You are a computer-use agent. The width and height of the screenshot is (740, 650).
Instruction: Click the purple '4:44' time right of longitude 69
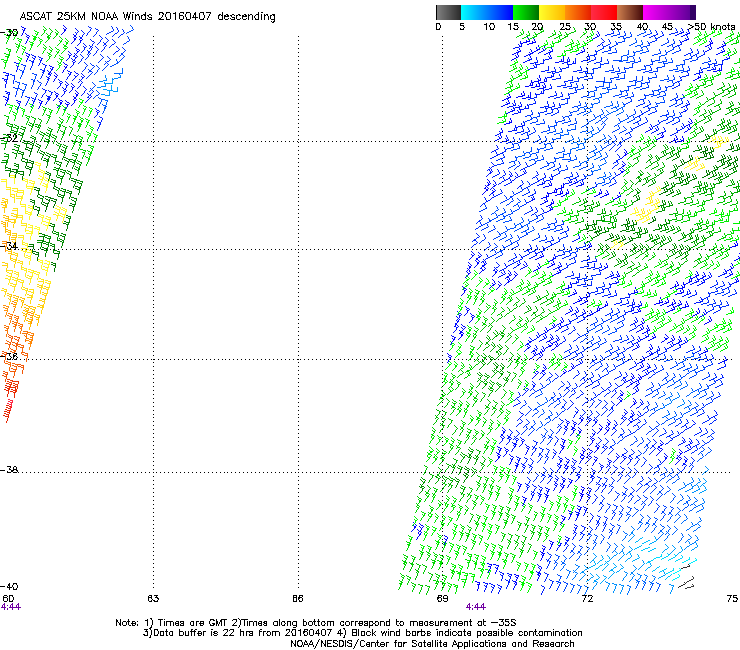(476, 607)
